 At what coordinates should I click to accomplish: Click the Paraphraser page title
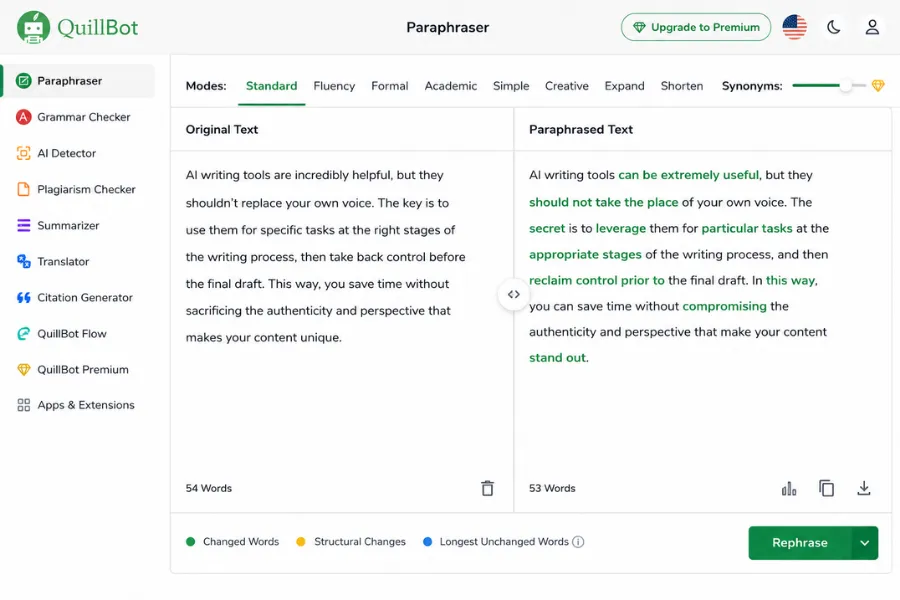(x=448, y=27)
